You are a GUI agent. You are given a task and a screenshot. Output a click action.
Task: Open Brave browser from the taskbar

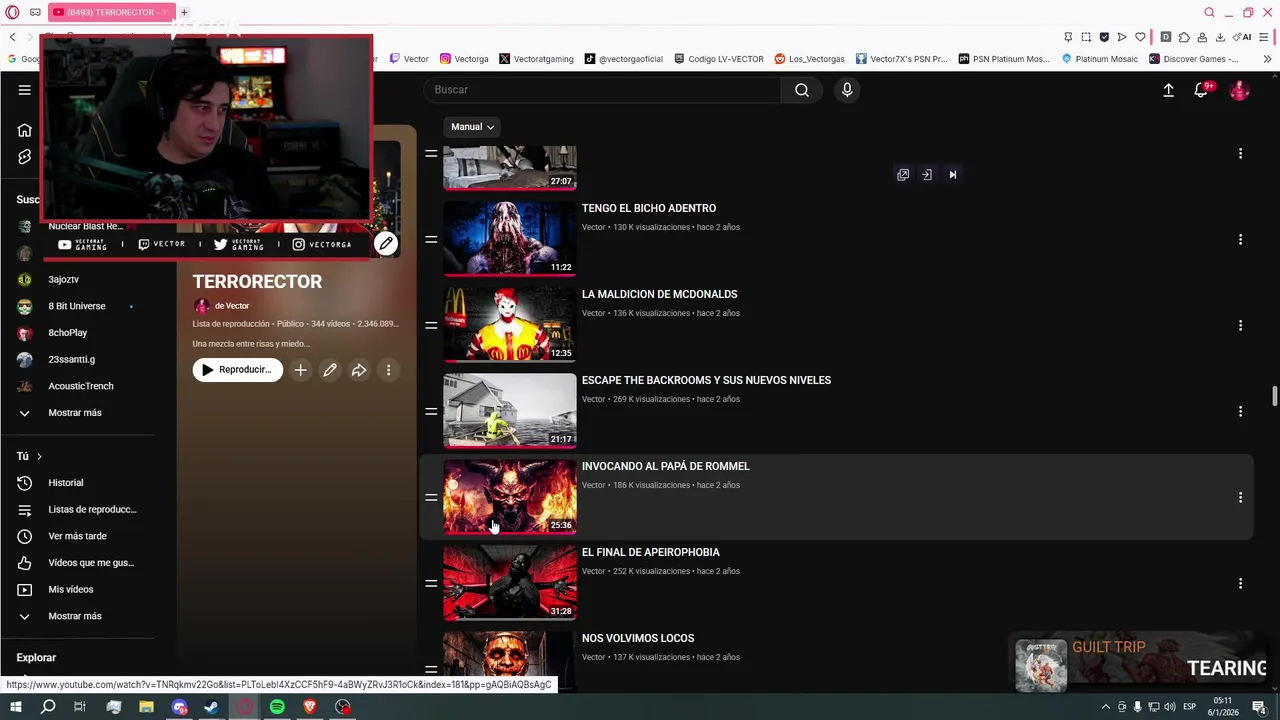(x=310, y=707)
